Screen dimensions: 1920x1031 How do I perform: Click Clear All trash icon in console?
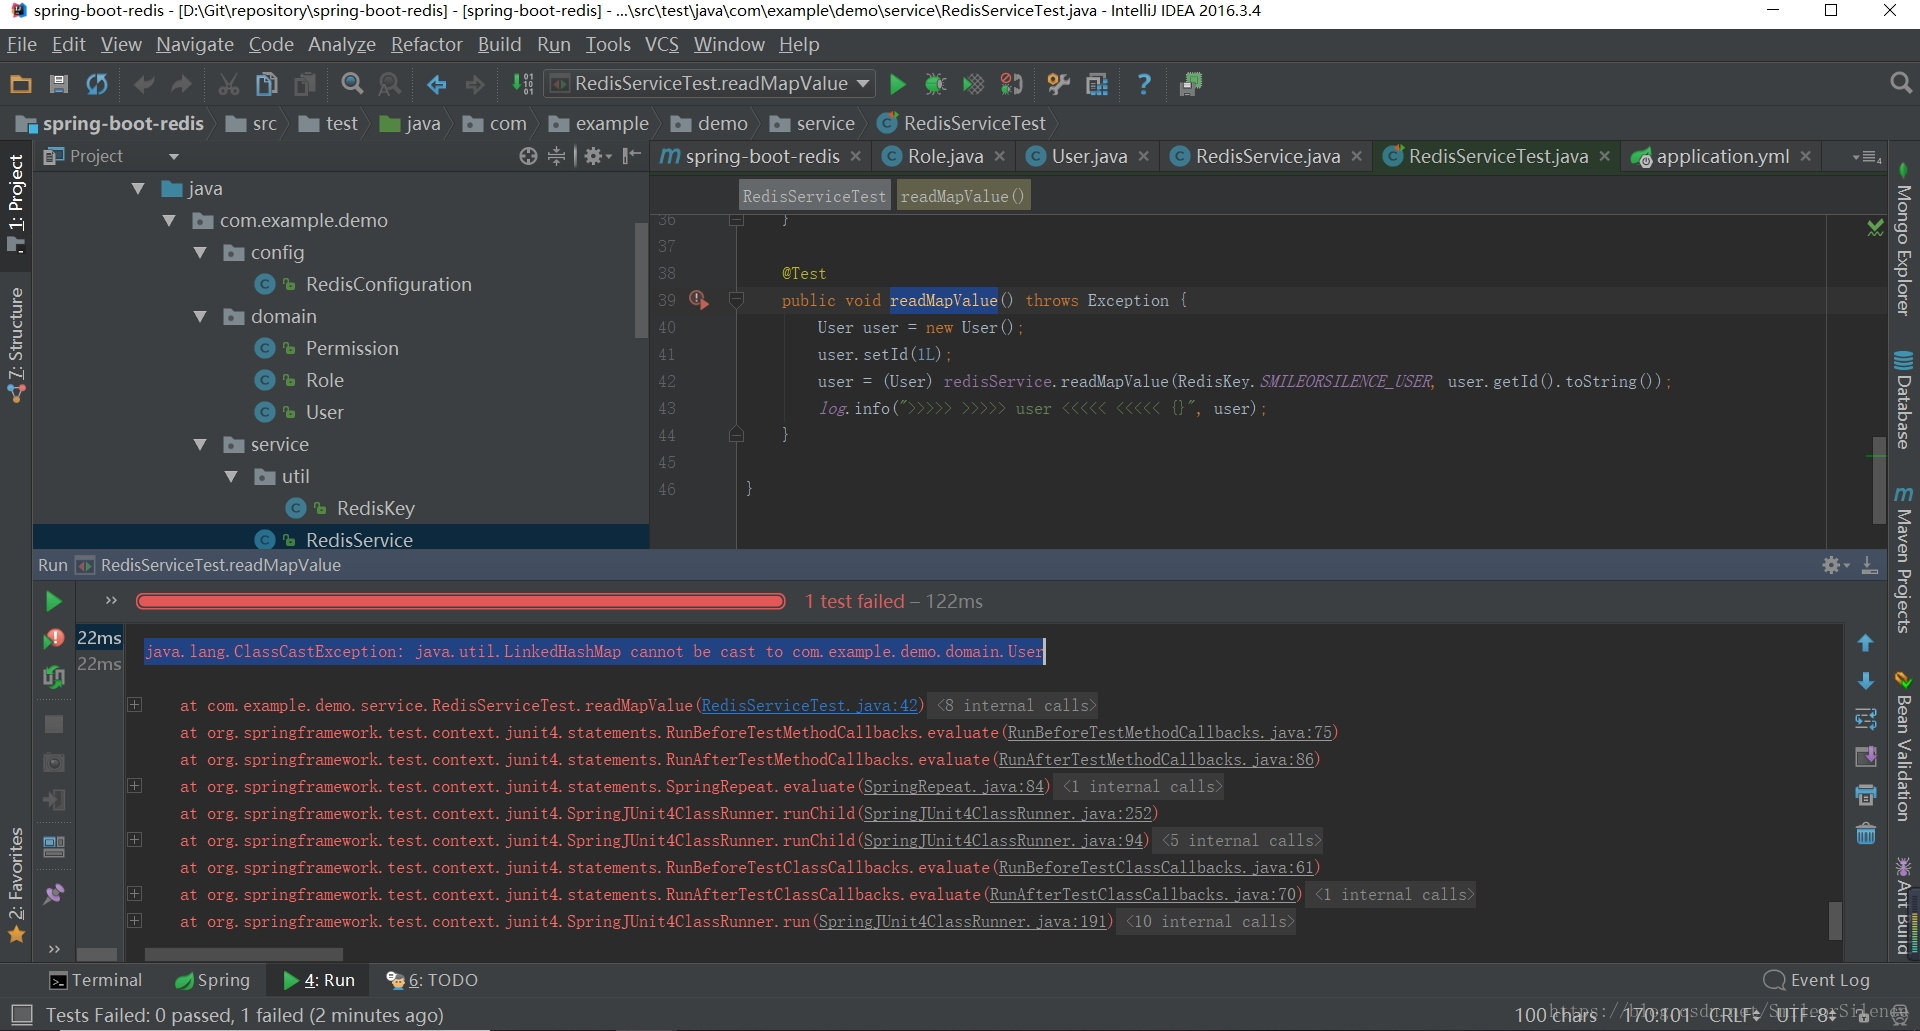click(1865, 834)
